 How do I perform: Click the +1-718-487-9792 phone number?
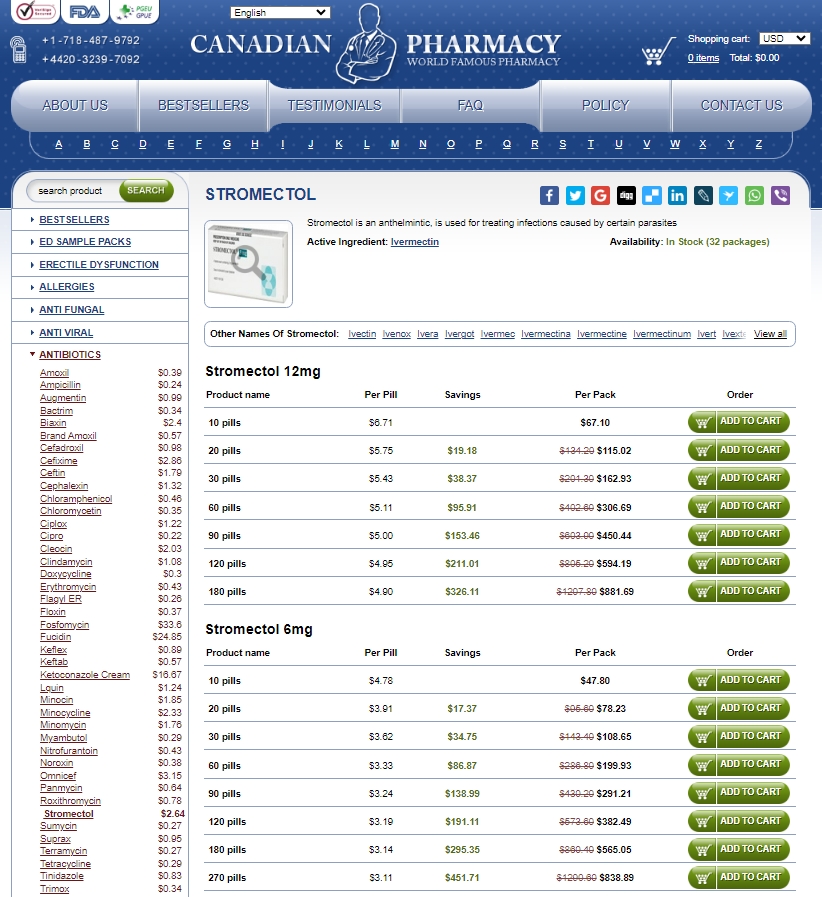(90, 41)
